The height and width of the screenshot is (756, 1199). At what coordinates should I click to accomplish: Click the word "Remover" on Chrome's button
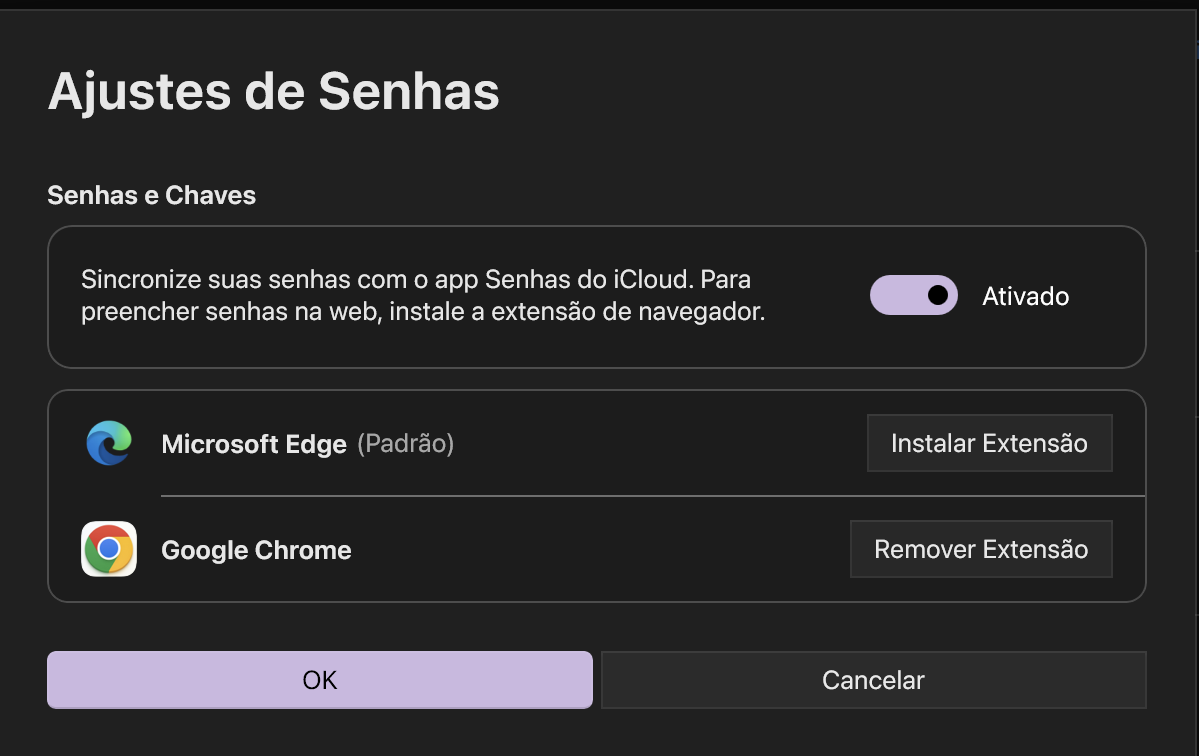pos(924,549)
